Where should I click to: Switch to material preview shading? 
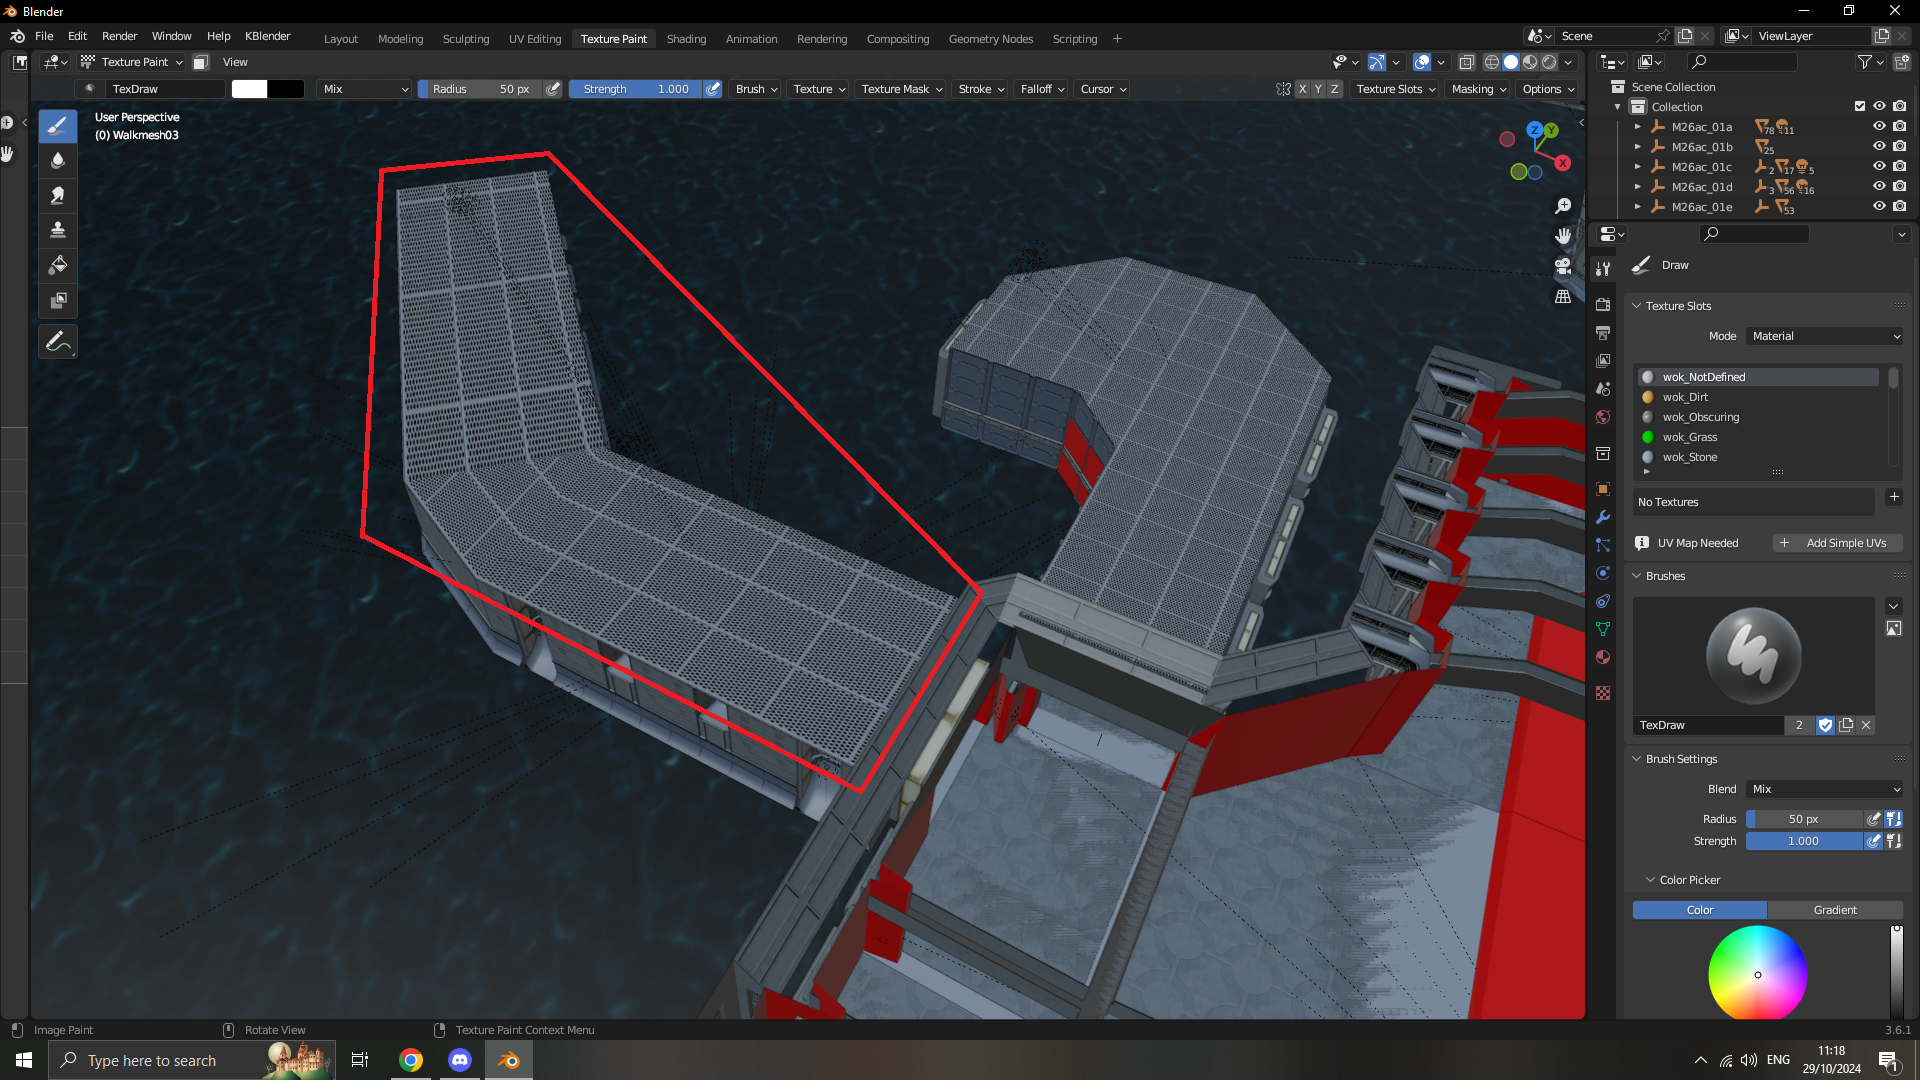pos(1530,62)
